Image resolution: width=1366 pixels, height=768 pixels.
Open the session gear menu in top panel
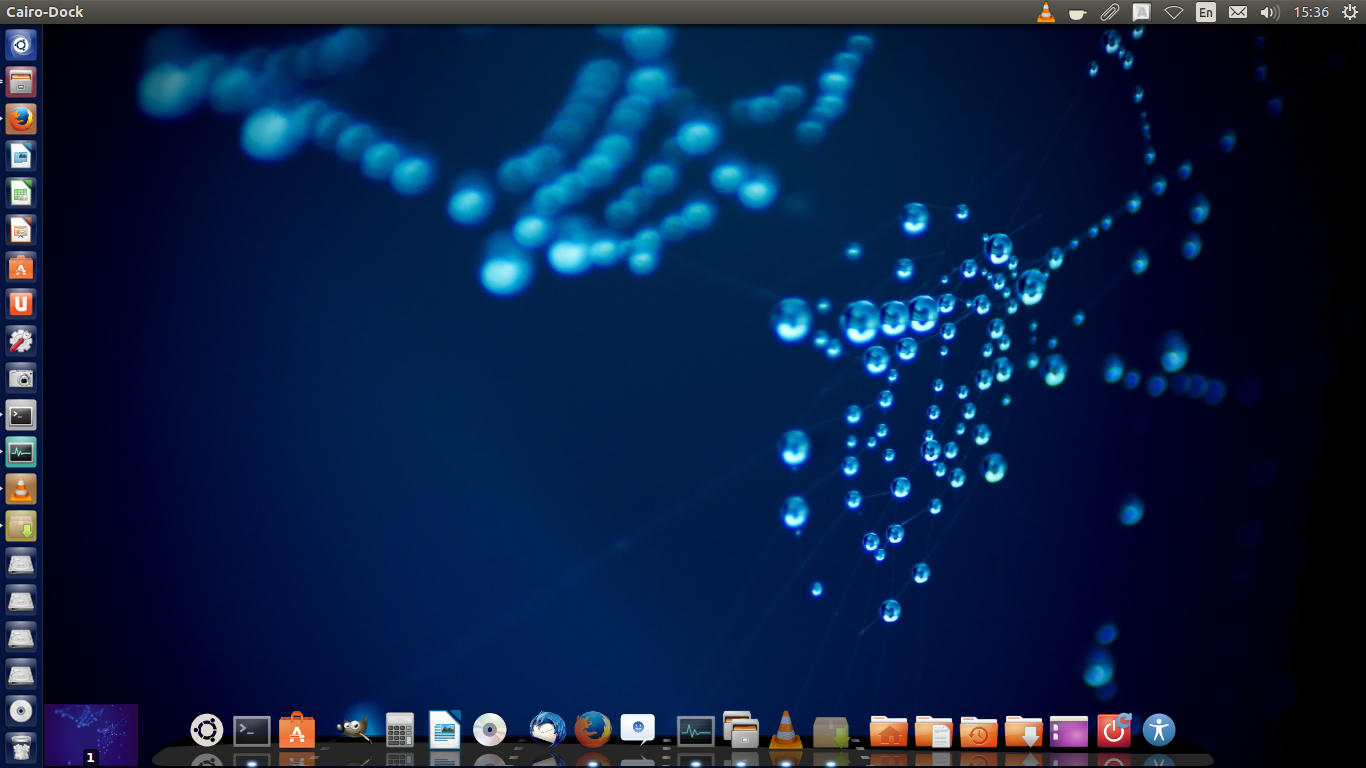[1350, 12]
